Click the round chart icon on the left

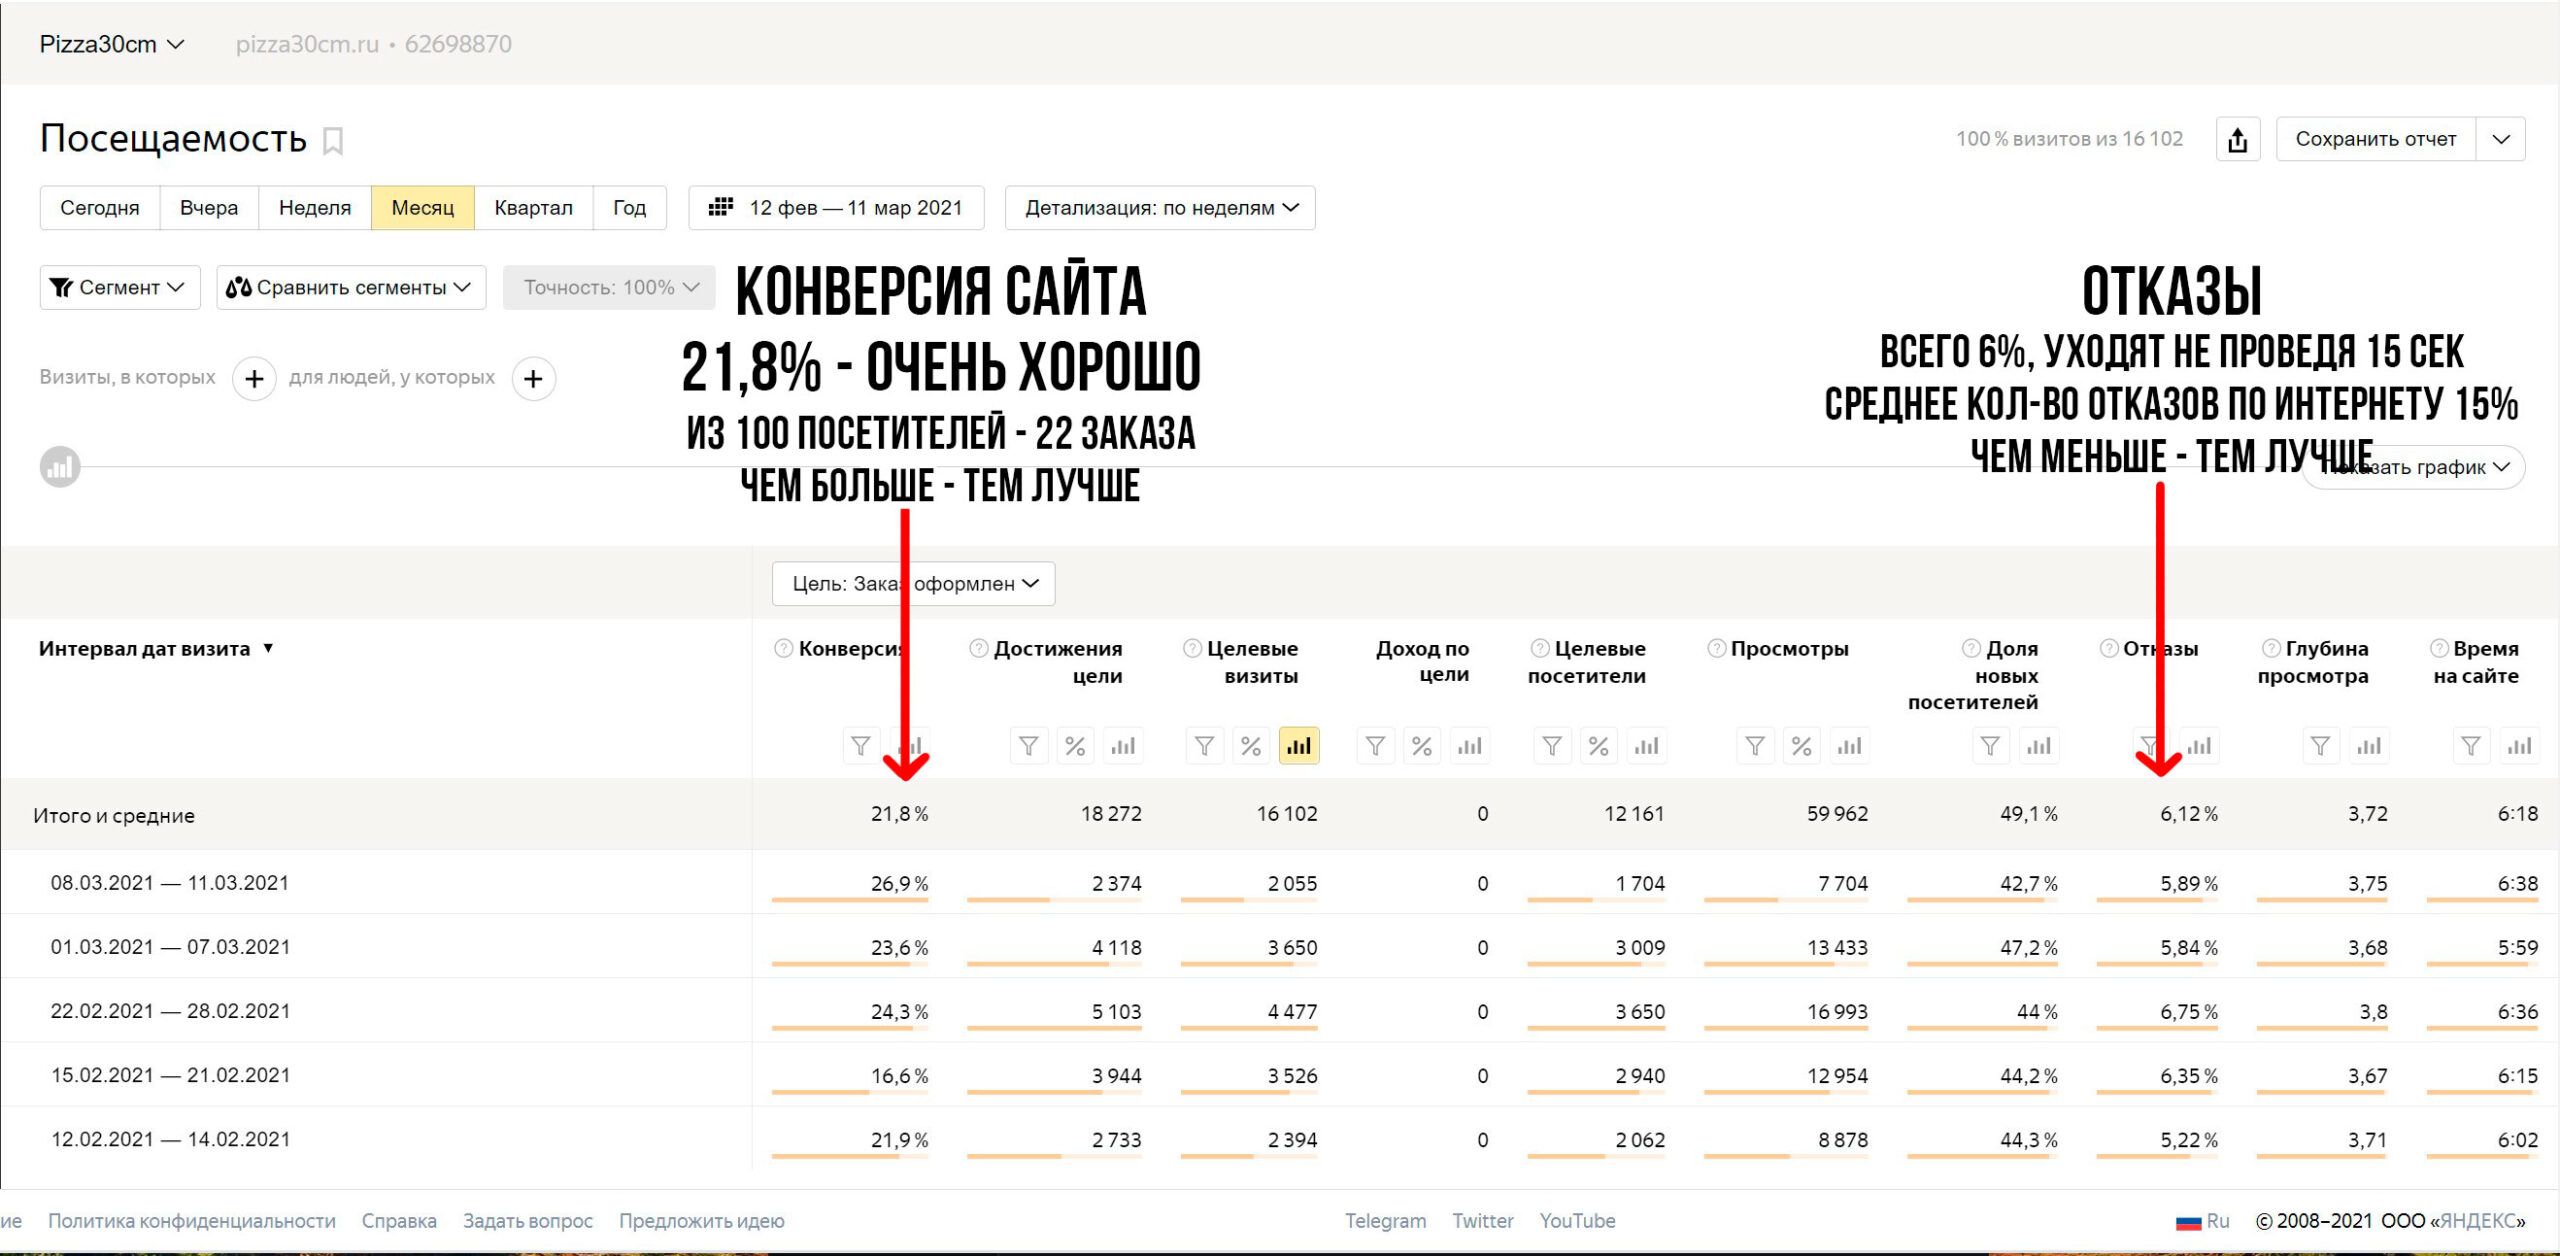pos(60,467)
